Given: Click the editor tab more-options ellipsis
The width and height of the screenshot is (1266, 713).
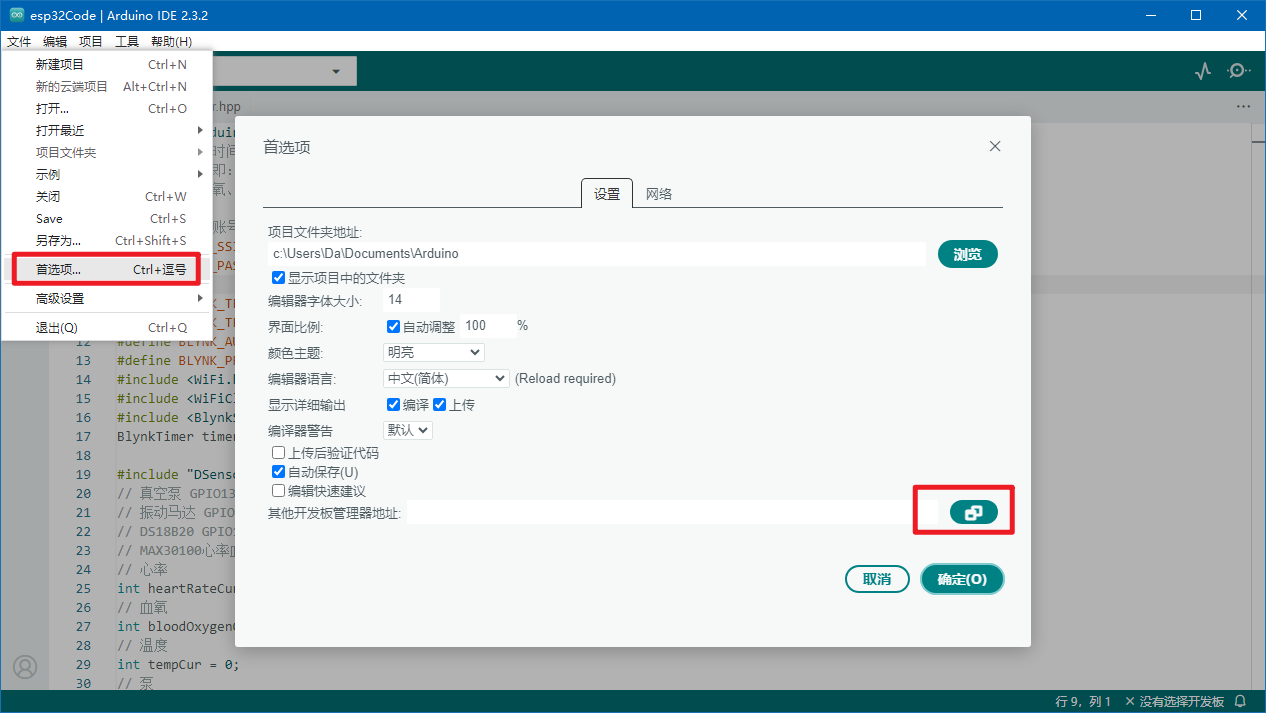Looking at the screenshot, I should [x=1243, y=106].
